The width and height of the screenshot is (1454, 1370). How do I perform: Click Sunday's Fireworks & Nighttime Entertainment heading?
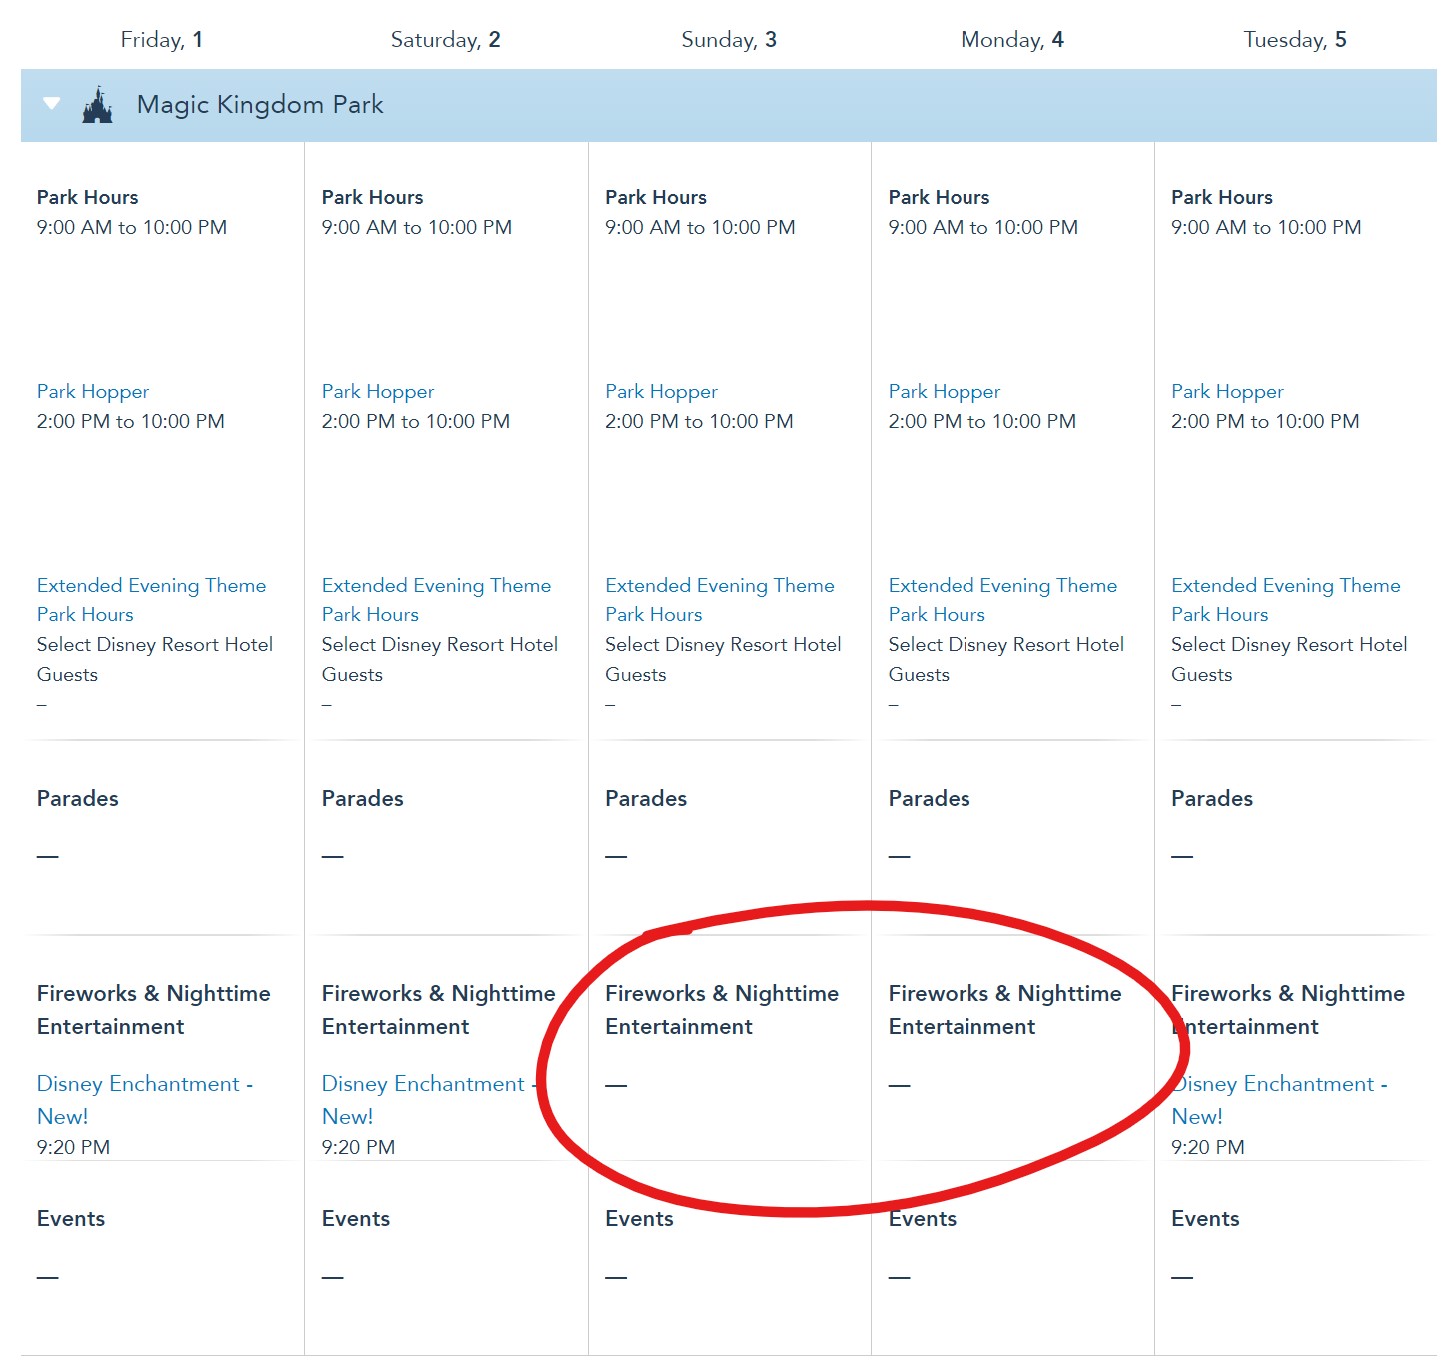point(722,1010)
